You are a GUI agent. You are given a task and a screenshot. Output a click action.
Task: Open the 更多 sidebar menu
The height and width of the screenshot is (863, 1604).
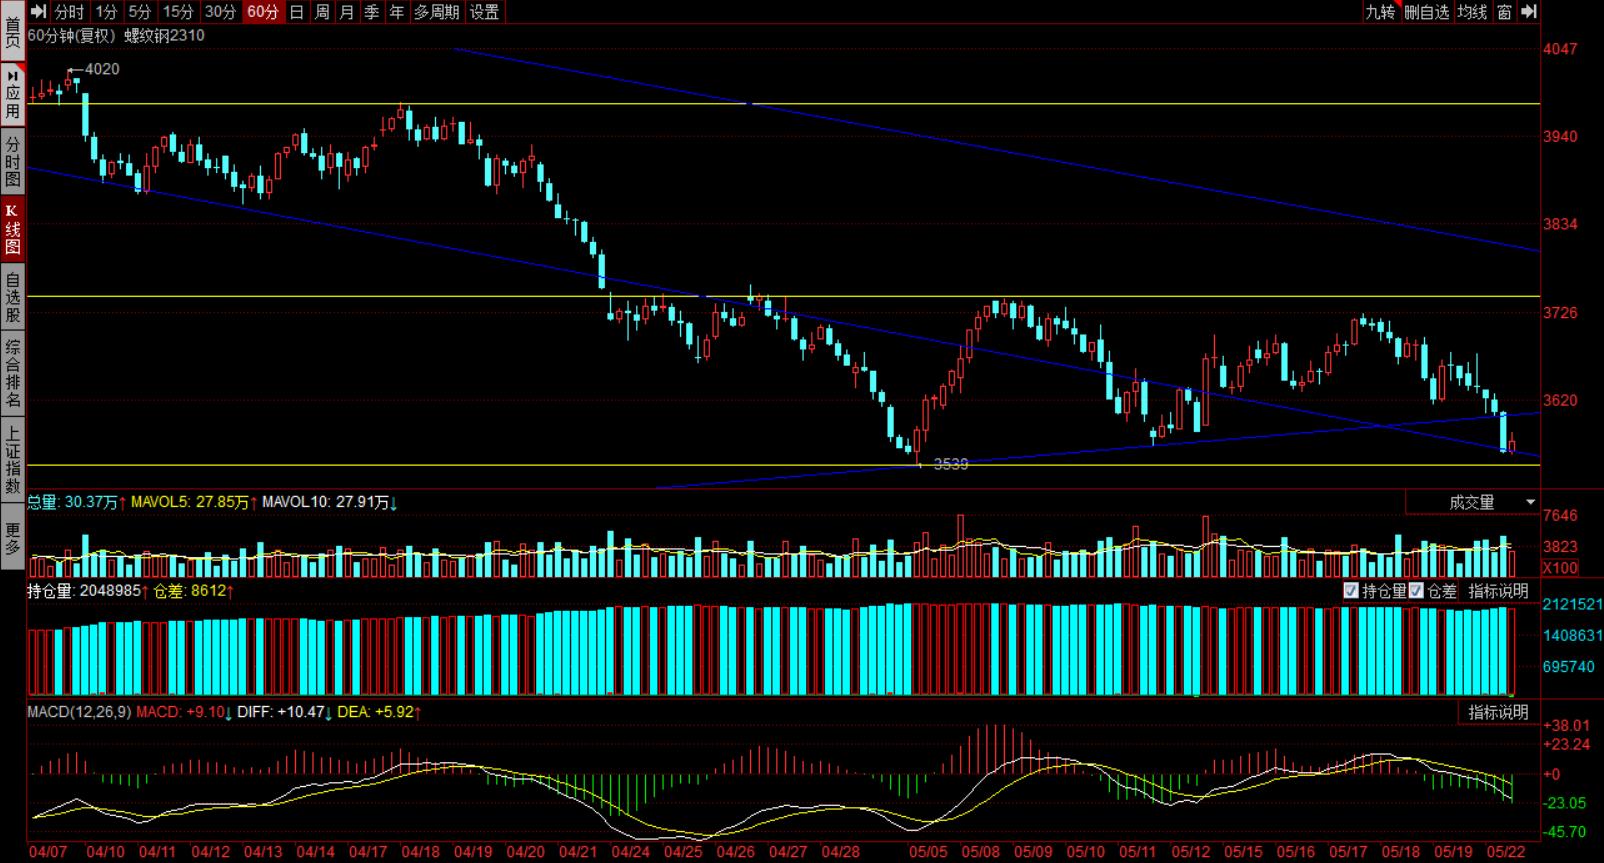click(x=12, y=539)
